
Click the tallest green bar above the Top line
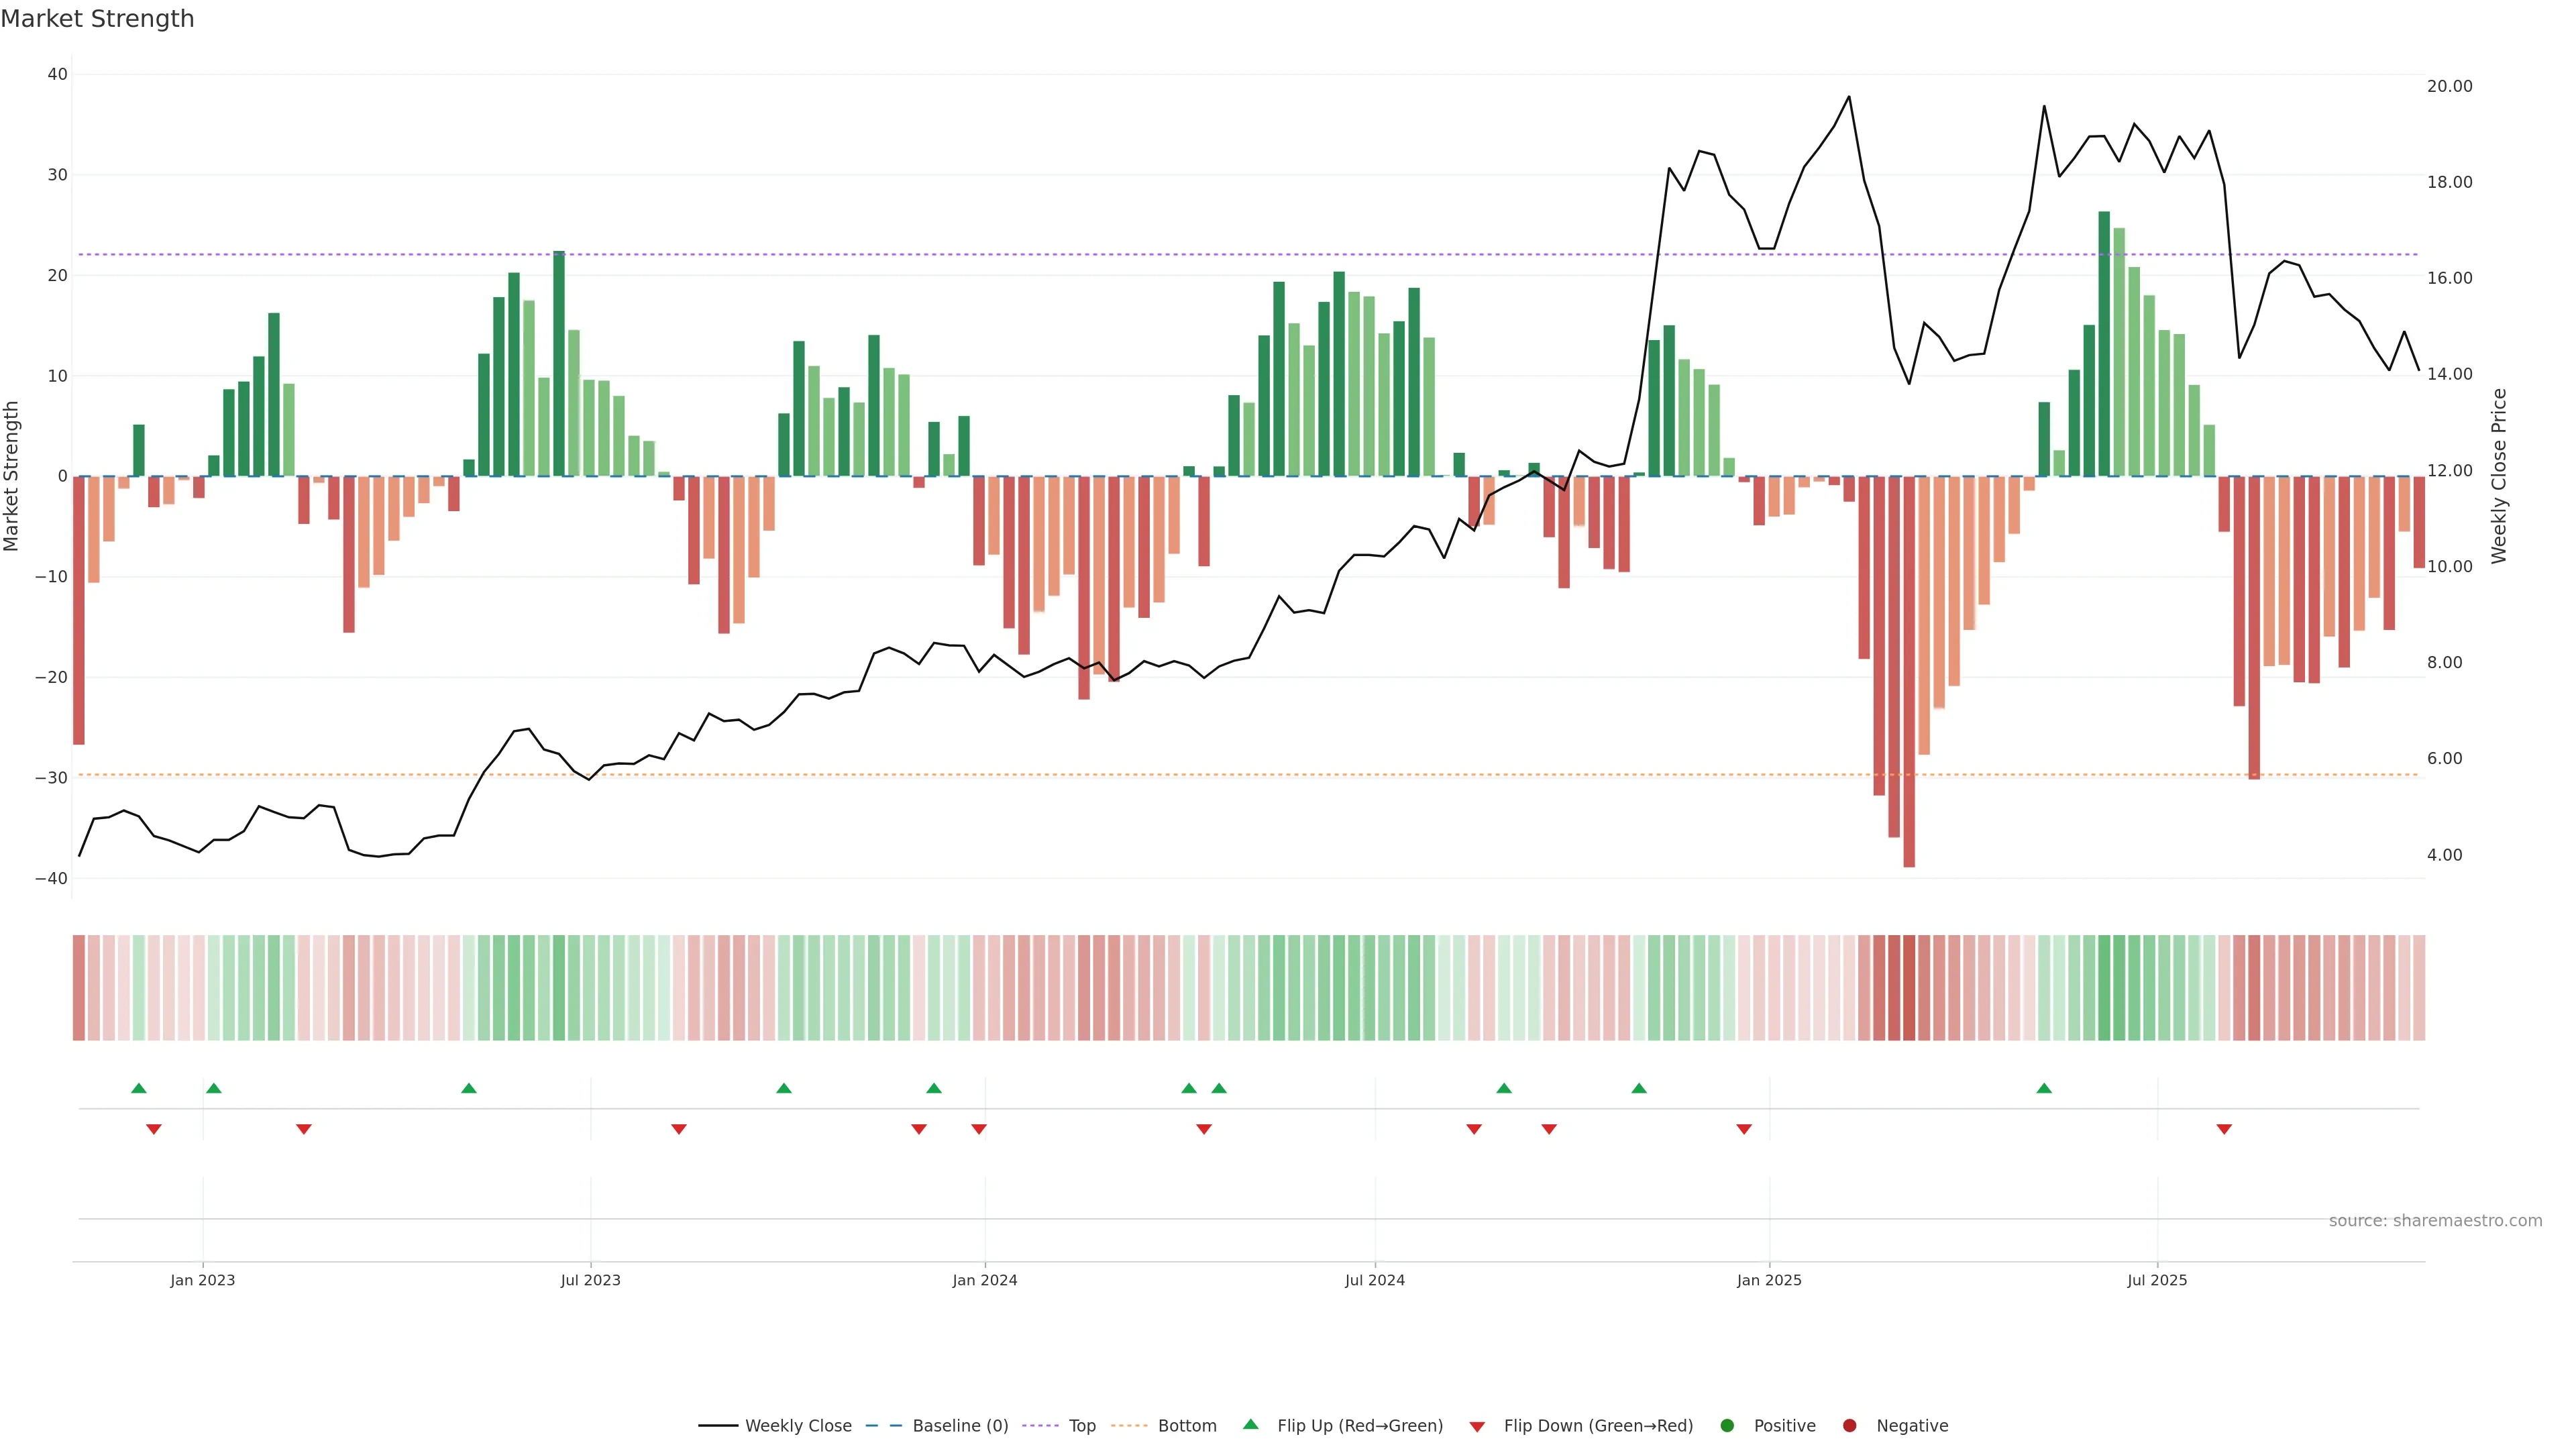point(2104,340)
